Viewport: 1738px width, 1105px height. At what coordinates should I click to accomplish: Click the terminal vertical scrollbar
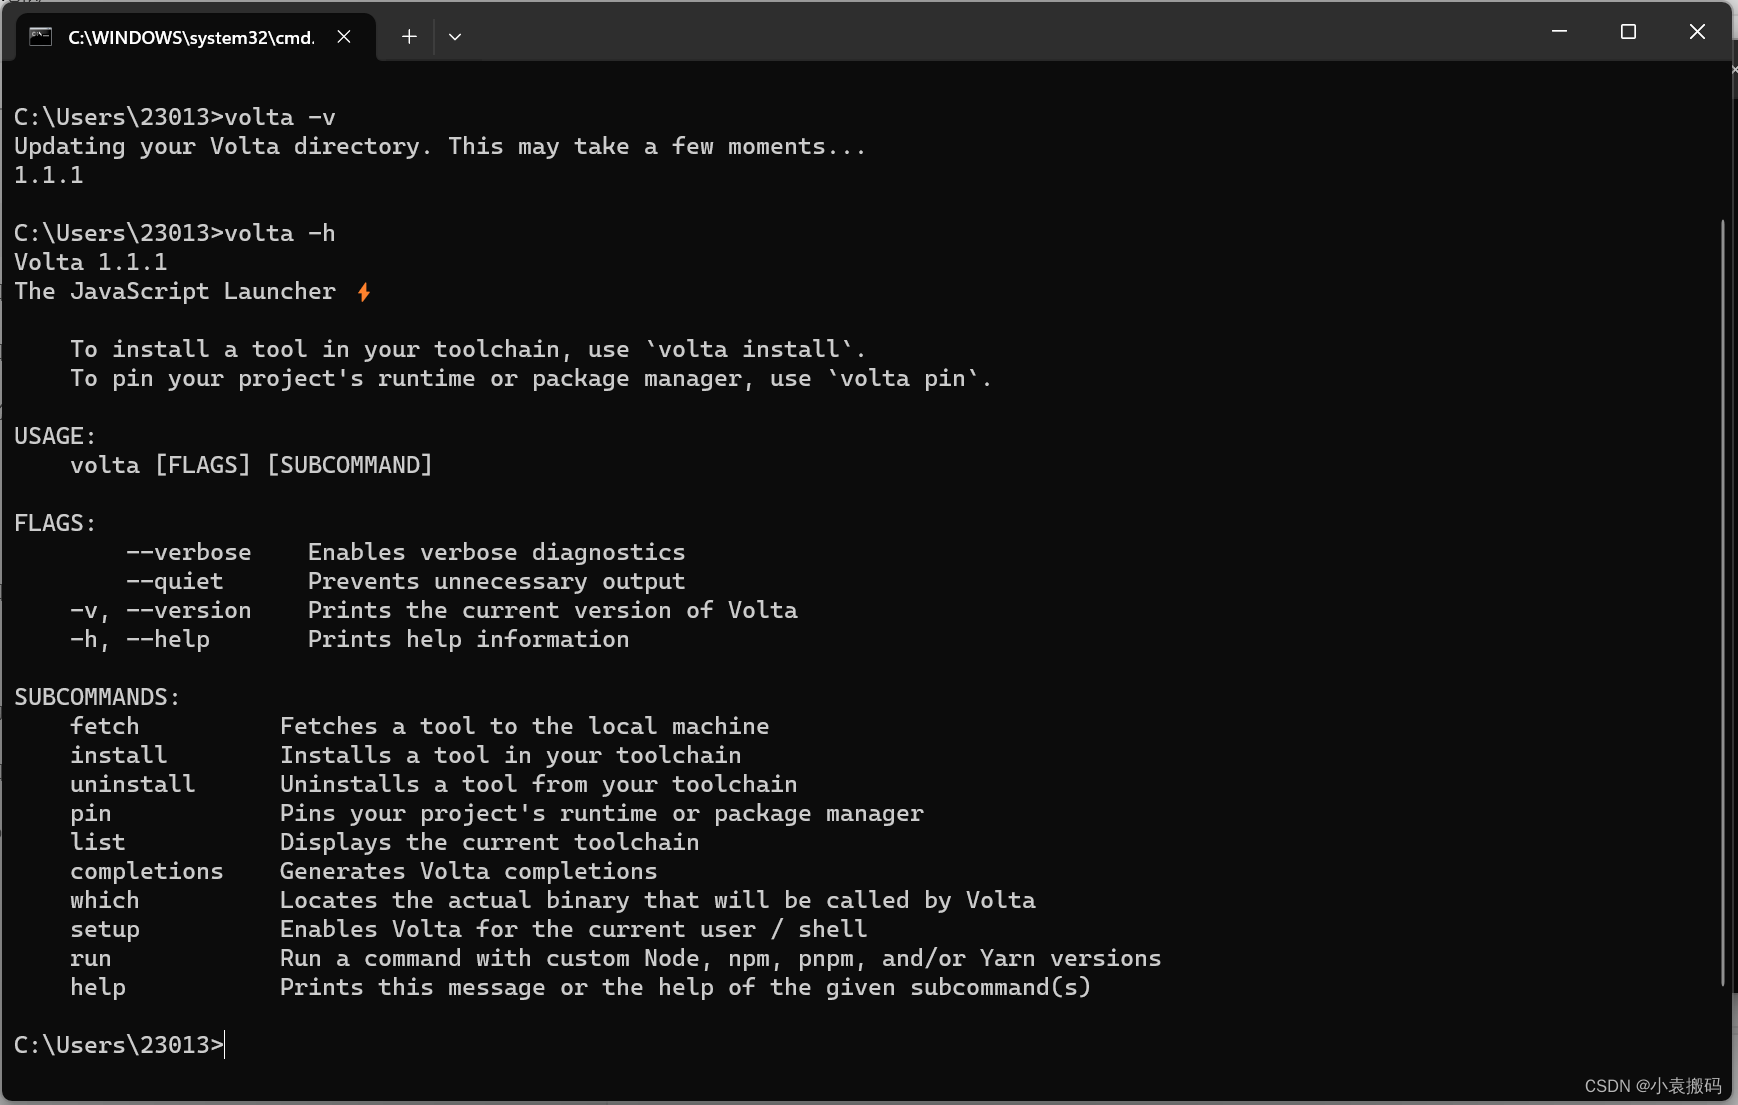(x=1723, y=602)
